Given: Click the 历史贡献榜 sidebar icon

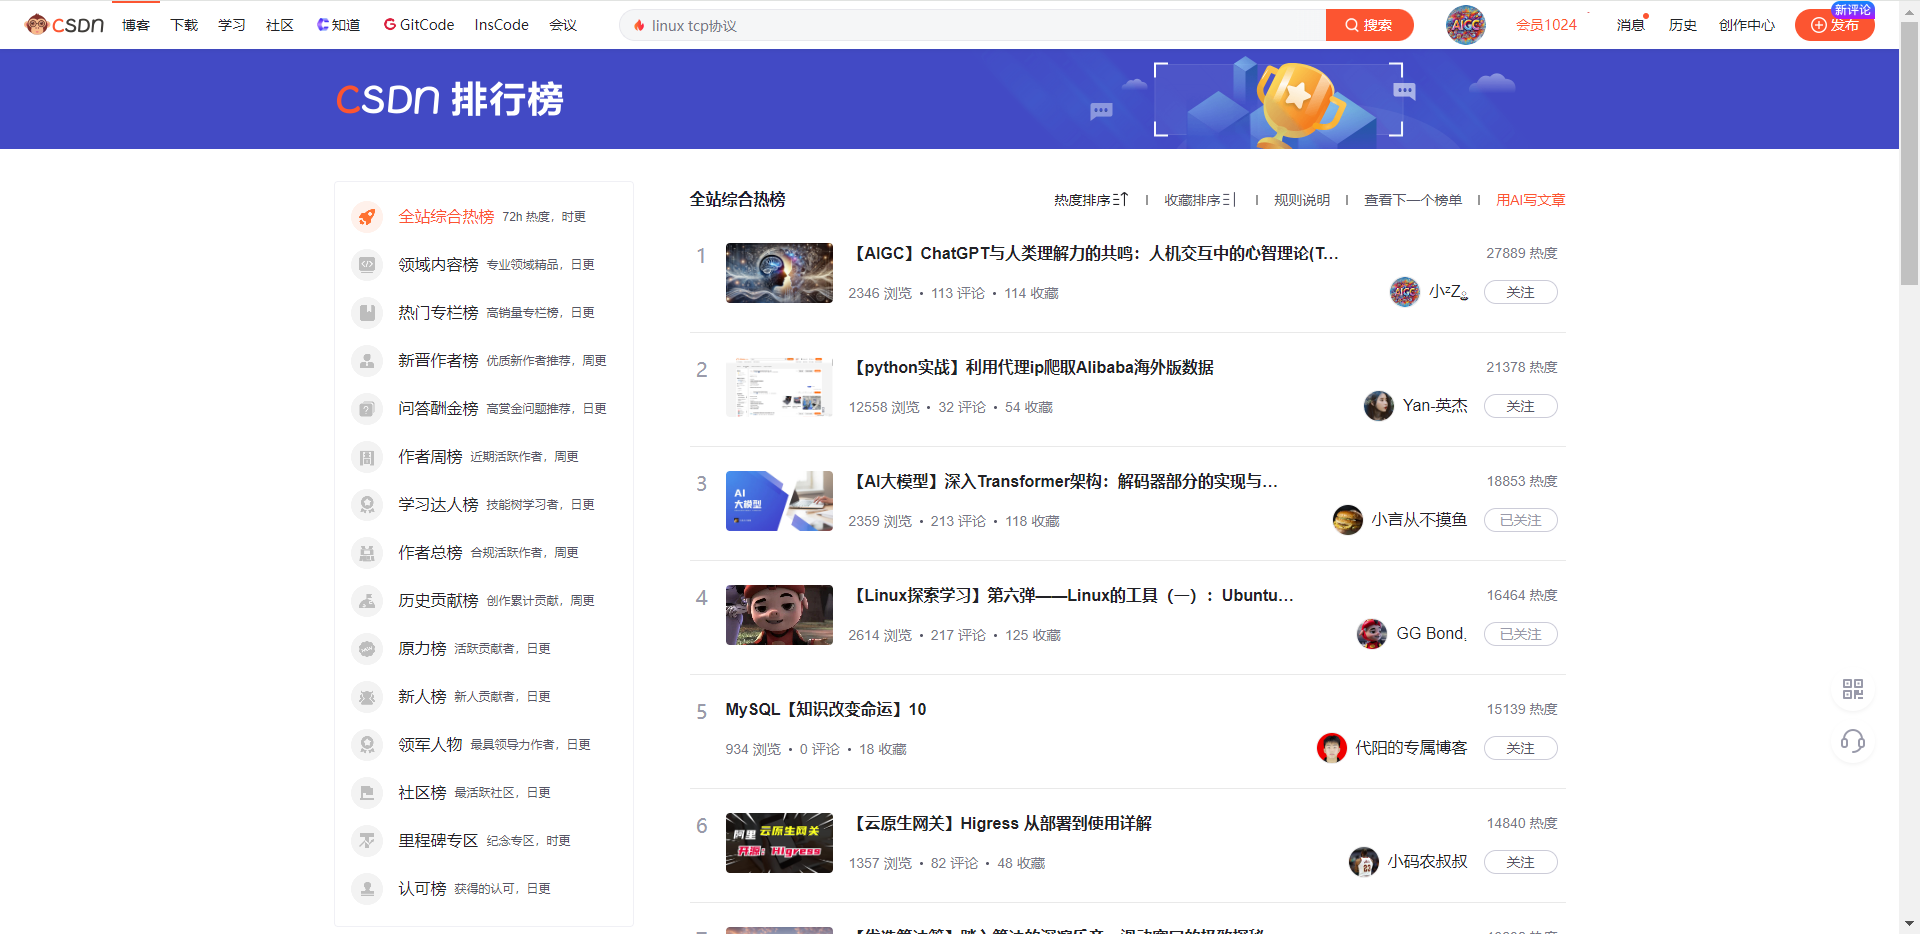Looking at the screenshot, I should 367,600.
